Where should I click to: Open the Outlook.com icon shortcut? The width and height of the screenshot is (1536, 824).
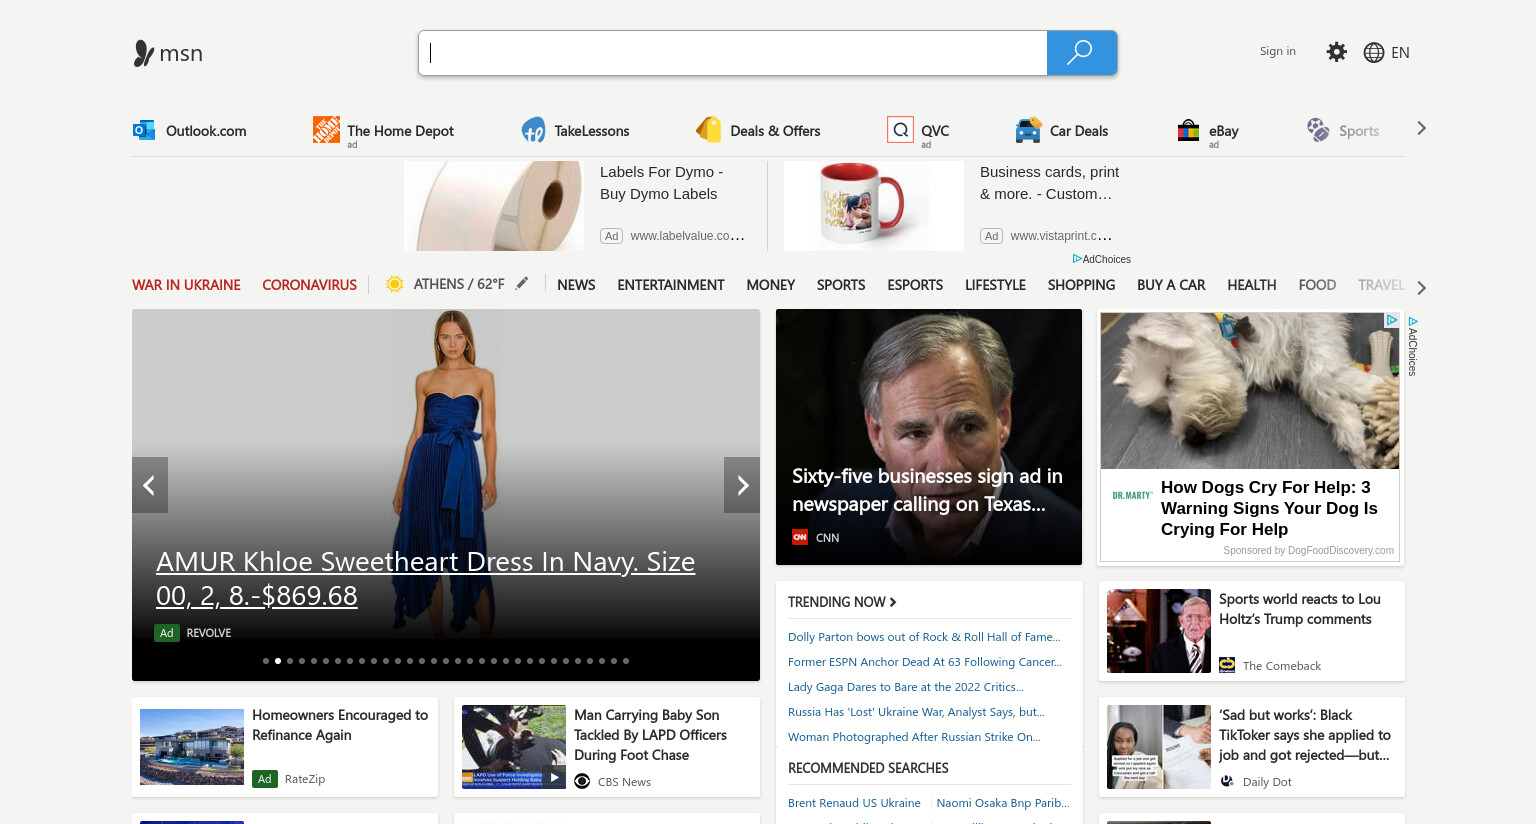pyautogui.click(x=144, y=130)
